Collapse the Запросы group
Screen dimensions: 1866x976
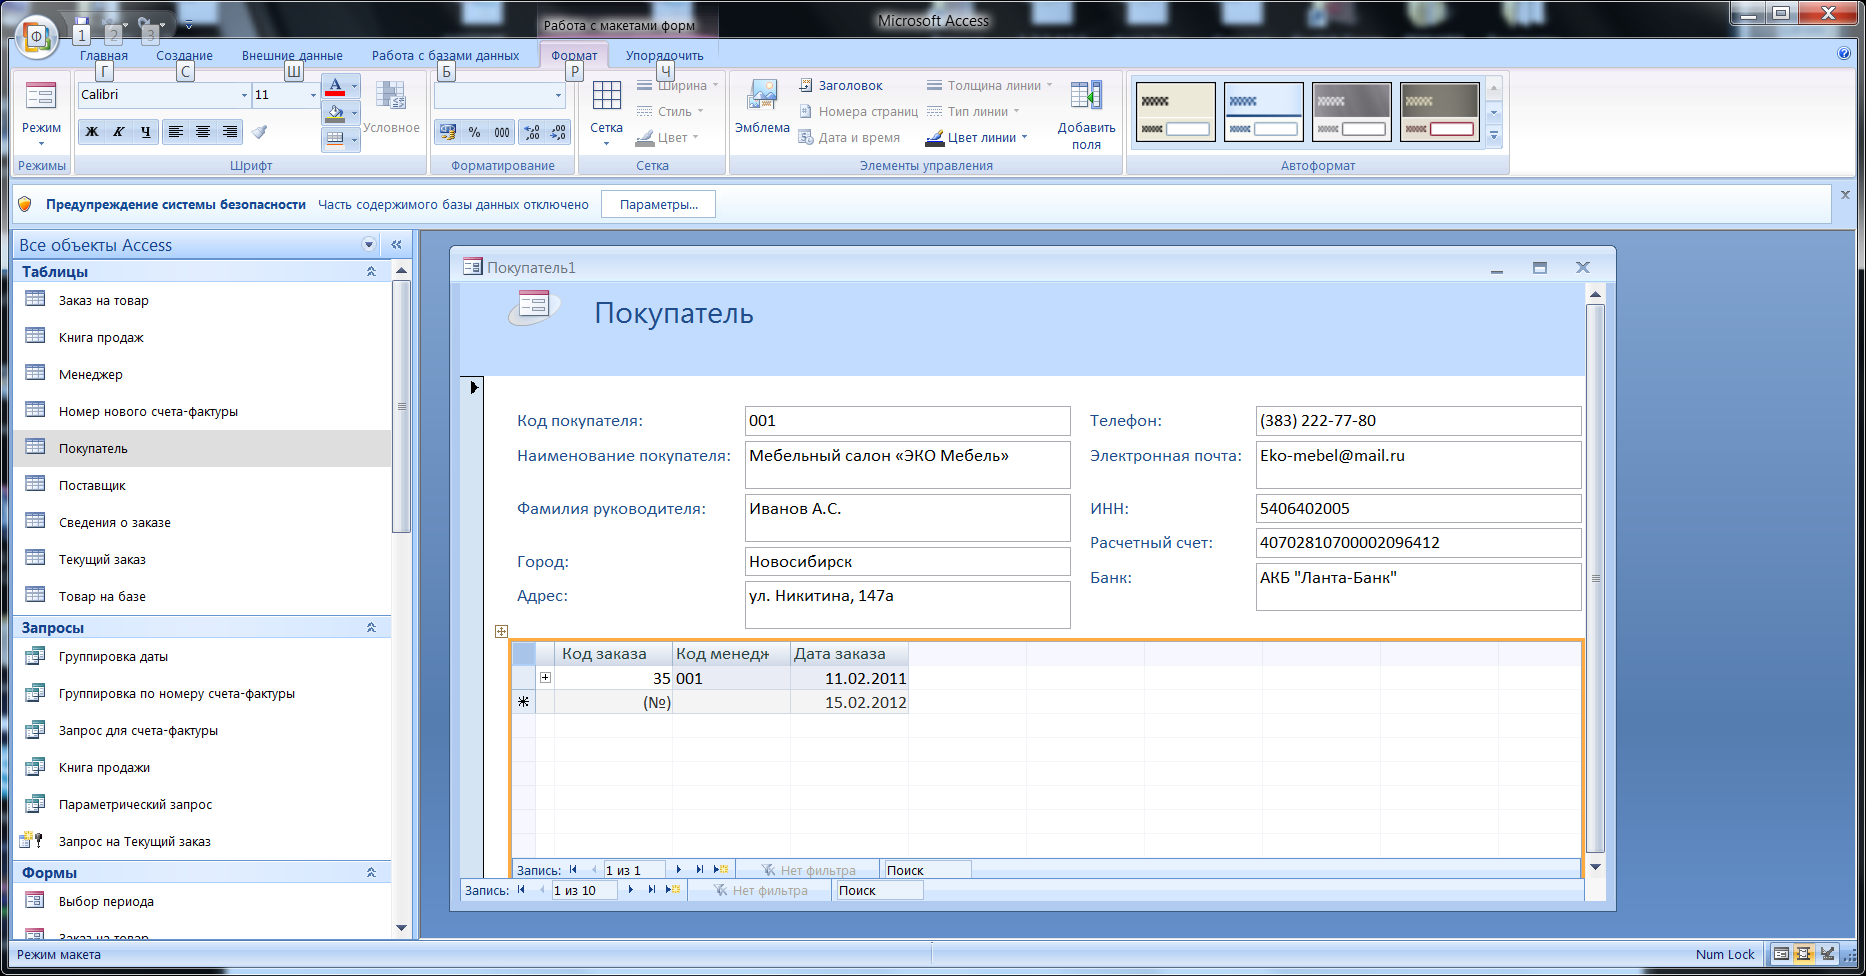(371, 628)
